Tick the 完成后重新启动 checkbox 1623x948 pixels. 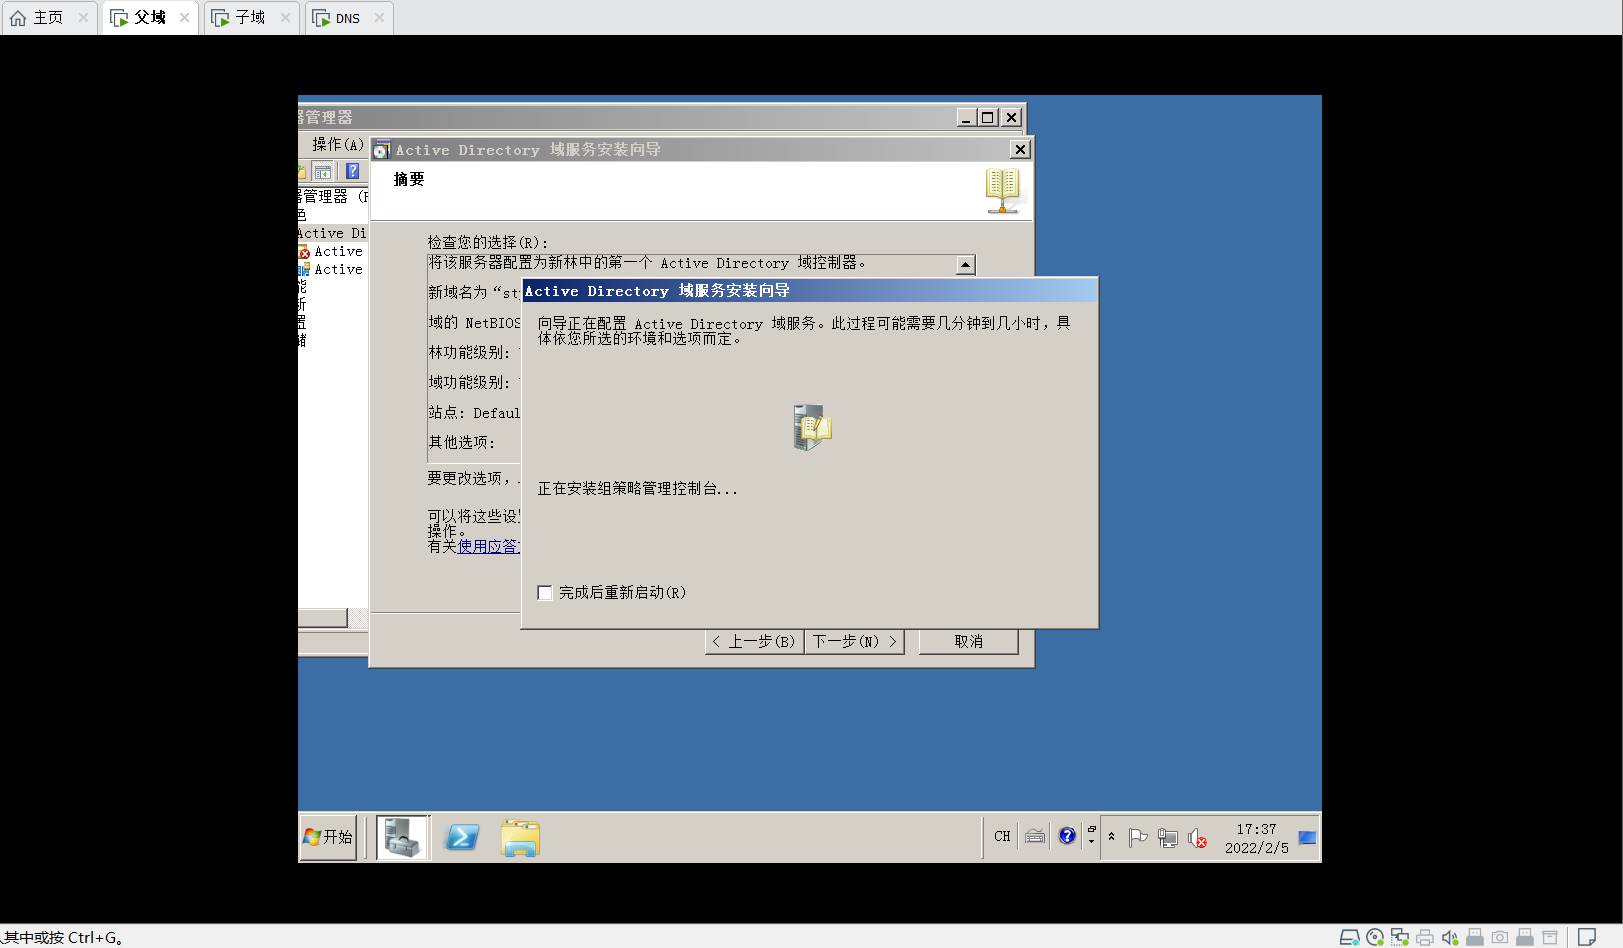click(x=545, y=593)
